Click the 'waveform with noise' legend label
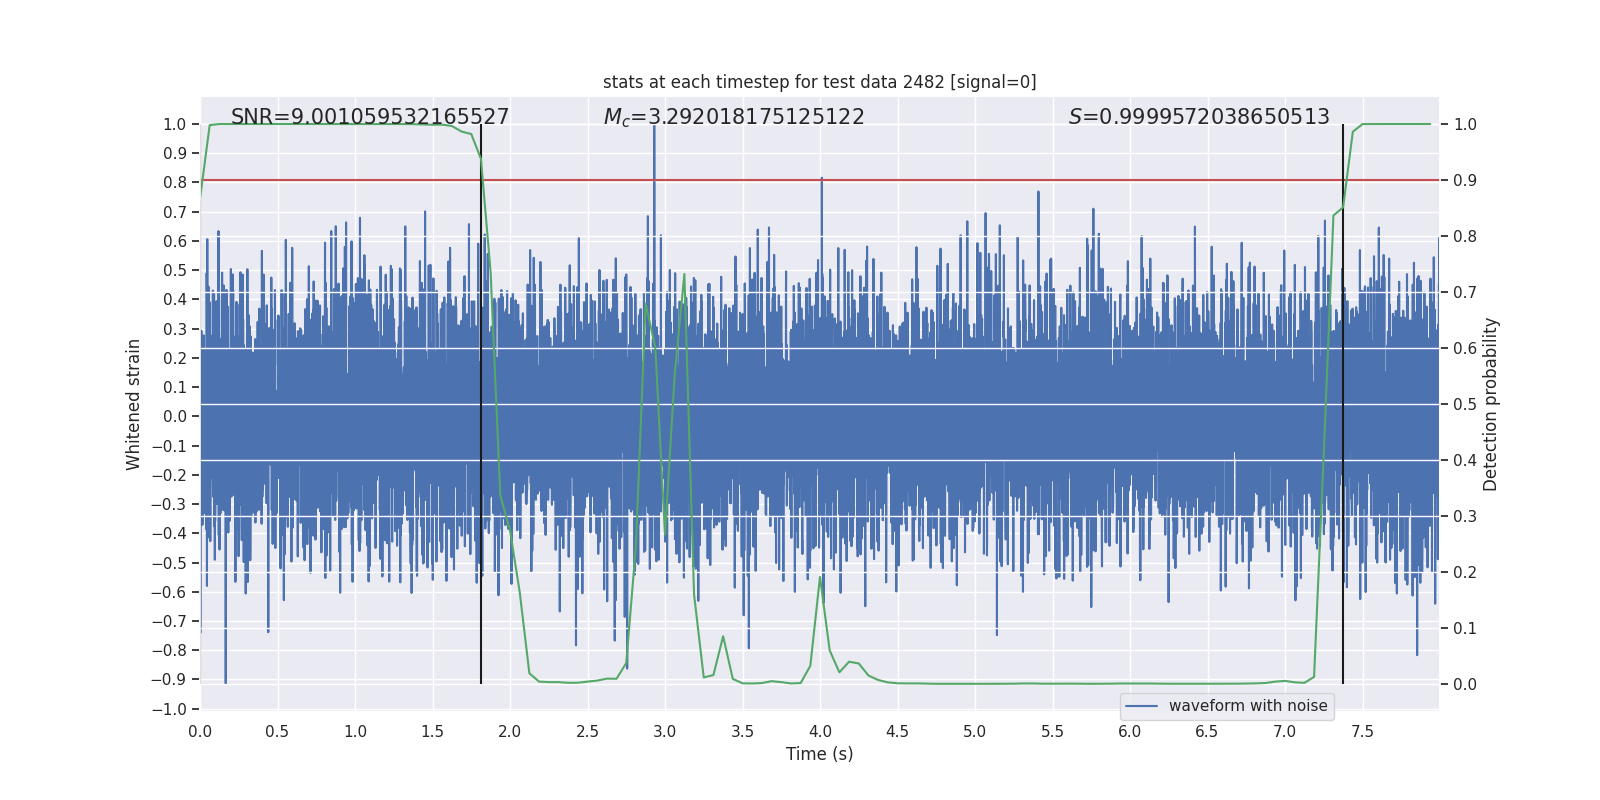Screen dimensions: 1600x800 coord(1247,706)
